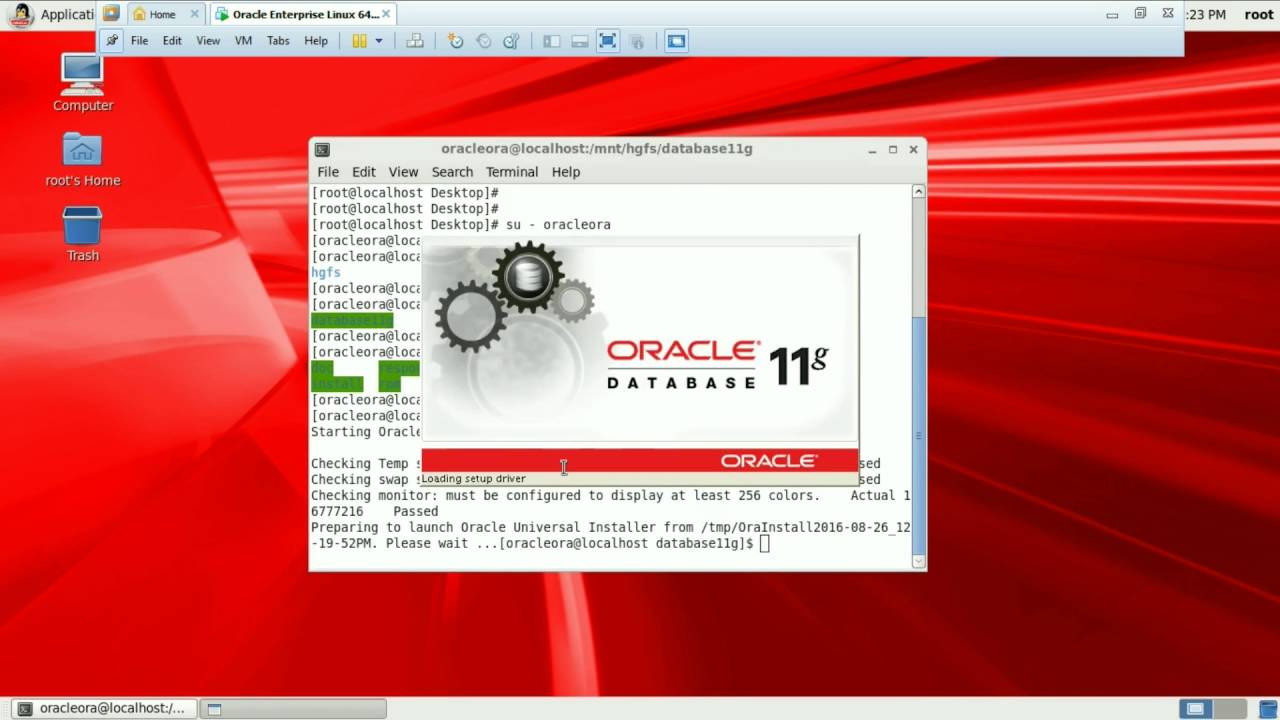Viewport: 1280px width, 720px height.
Task: Close the oracleora terminal window
Action: (913, 149)
